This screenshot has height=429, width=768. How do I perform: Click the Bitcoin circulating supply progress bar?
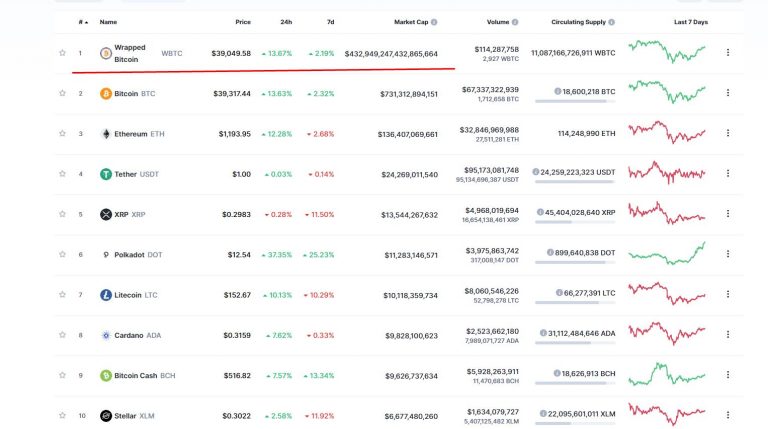pyautogui.click(x=575, y=101)
